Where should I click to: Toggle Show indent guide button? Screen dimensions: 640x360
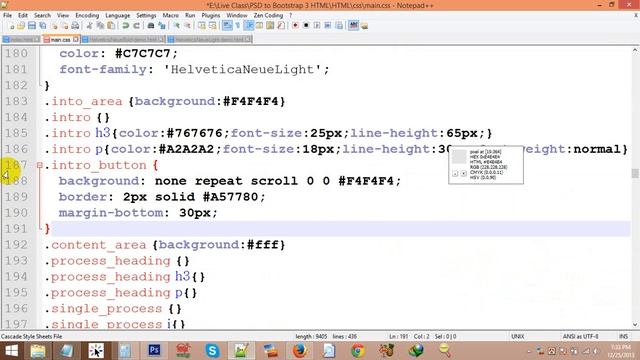pyautogui.click(x=249, y=26)
